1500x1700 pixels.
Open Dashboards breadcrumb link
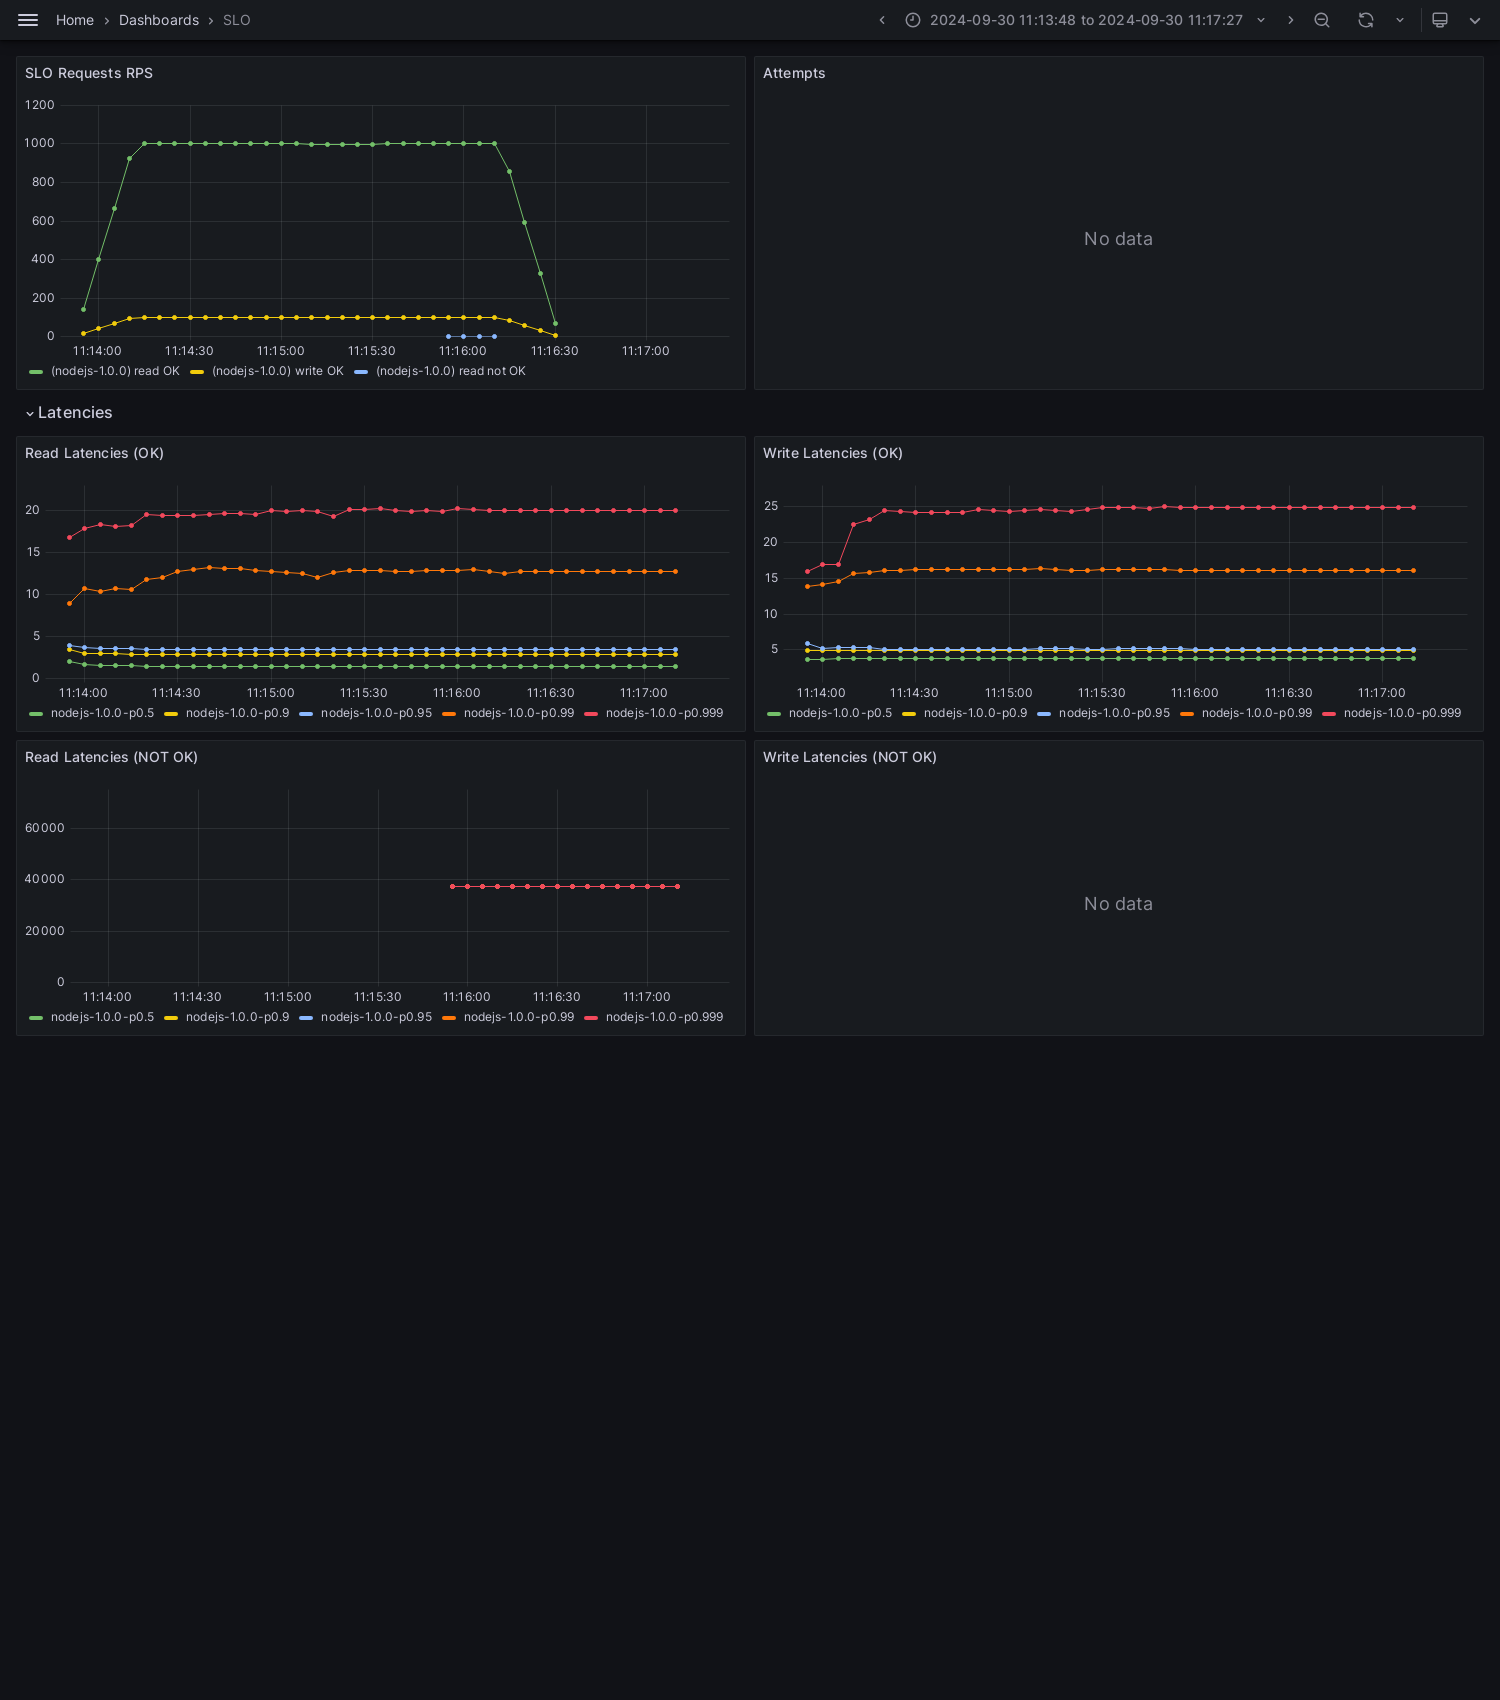(159, 20)
